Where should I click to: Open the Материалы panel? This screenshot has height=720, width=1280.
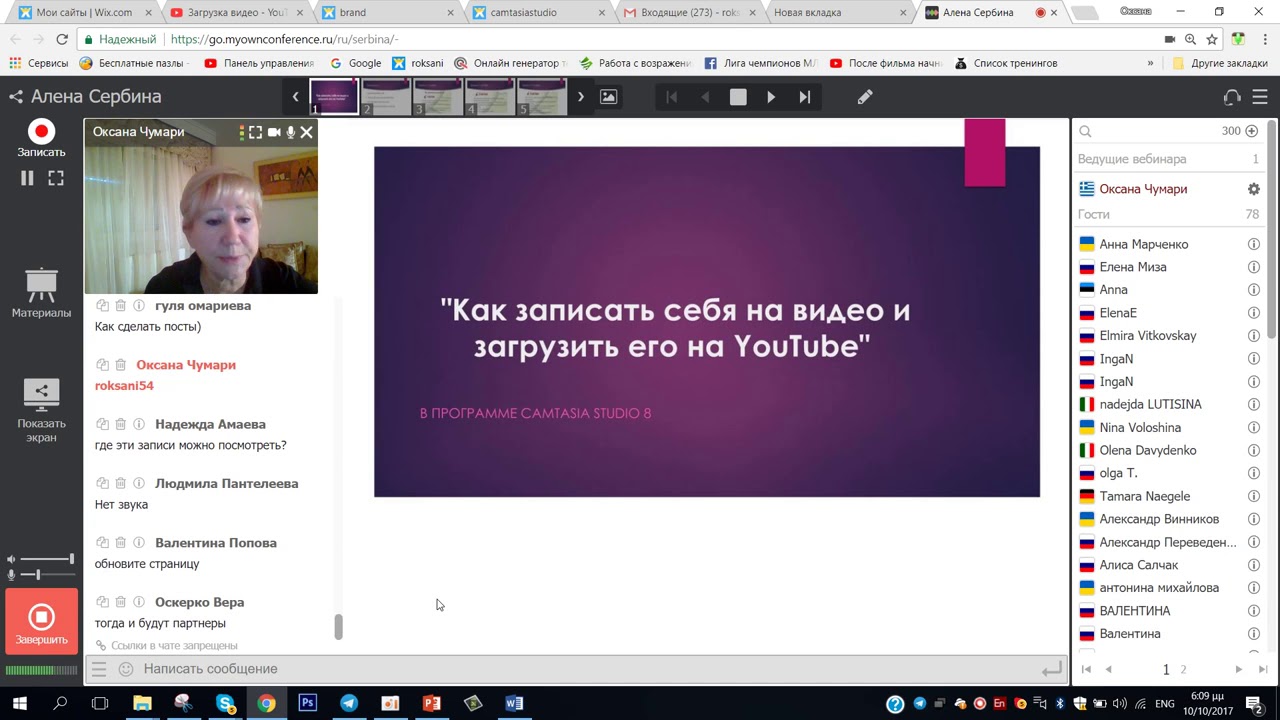click(x=41, y=292)
